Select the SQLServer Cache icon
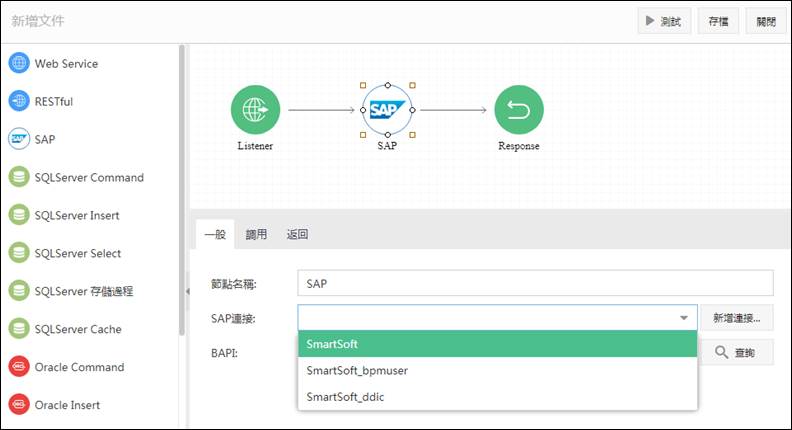Image resolution: width=792 pixels, height=430 pixels. tap(19, 328)
